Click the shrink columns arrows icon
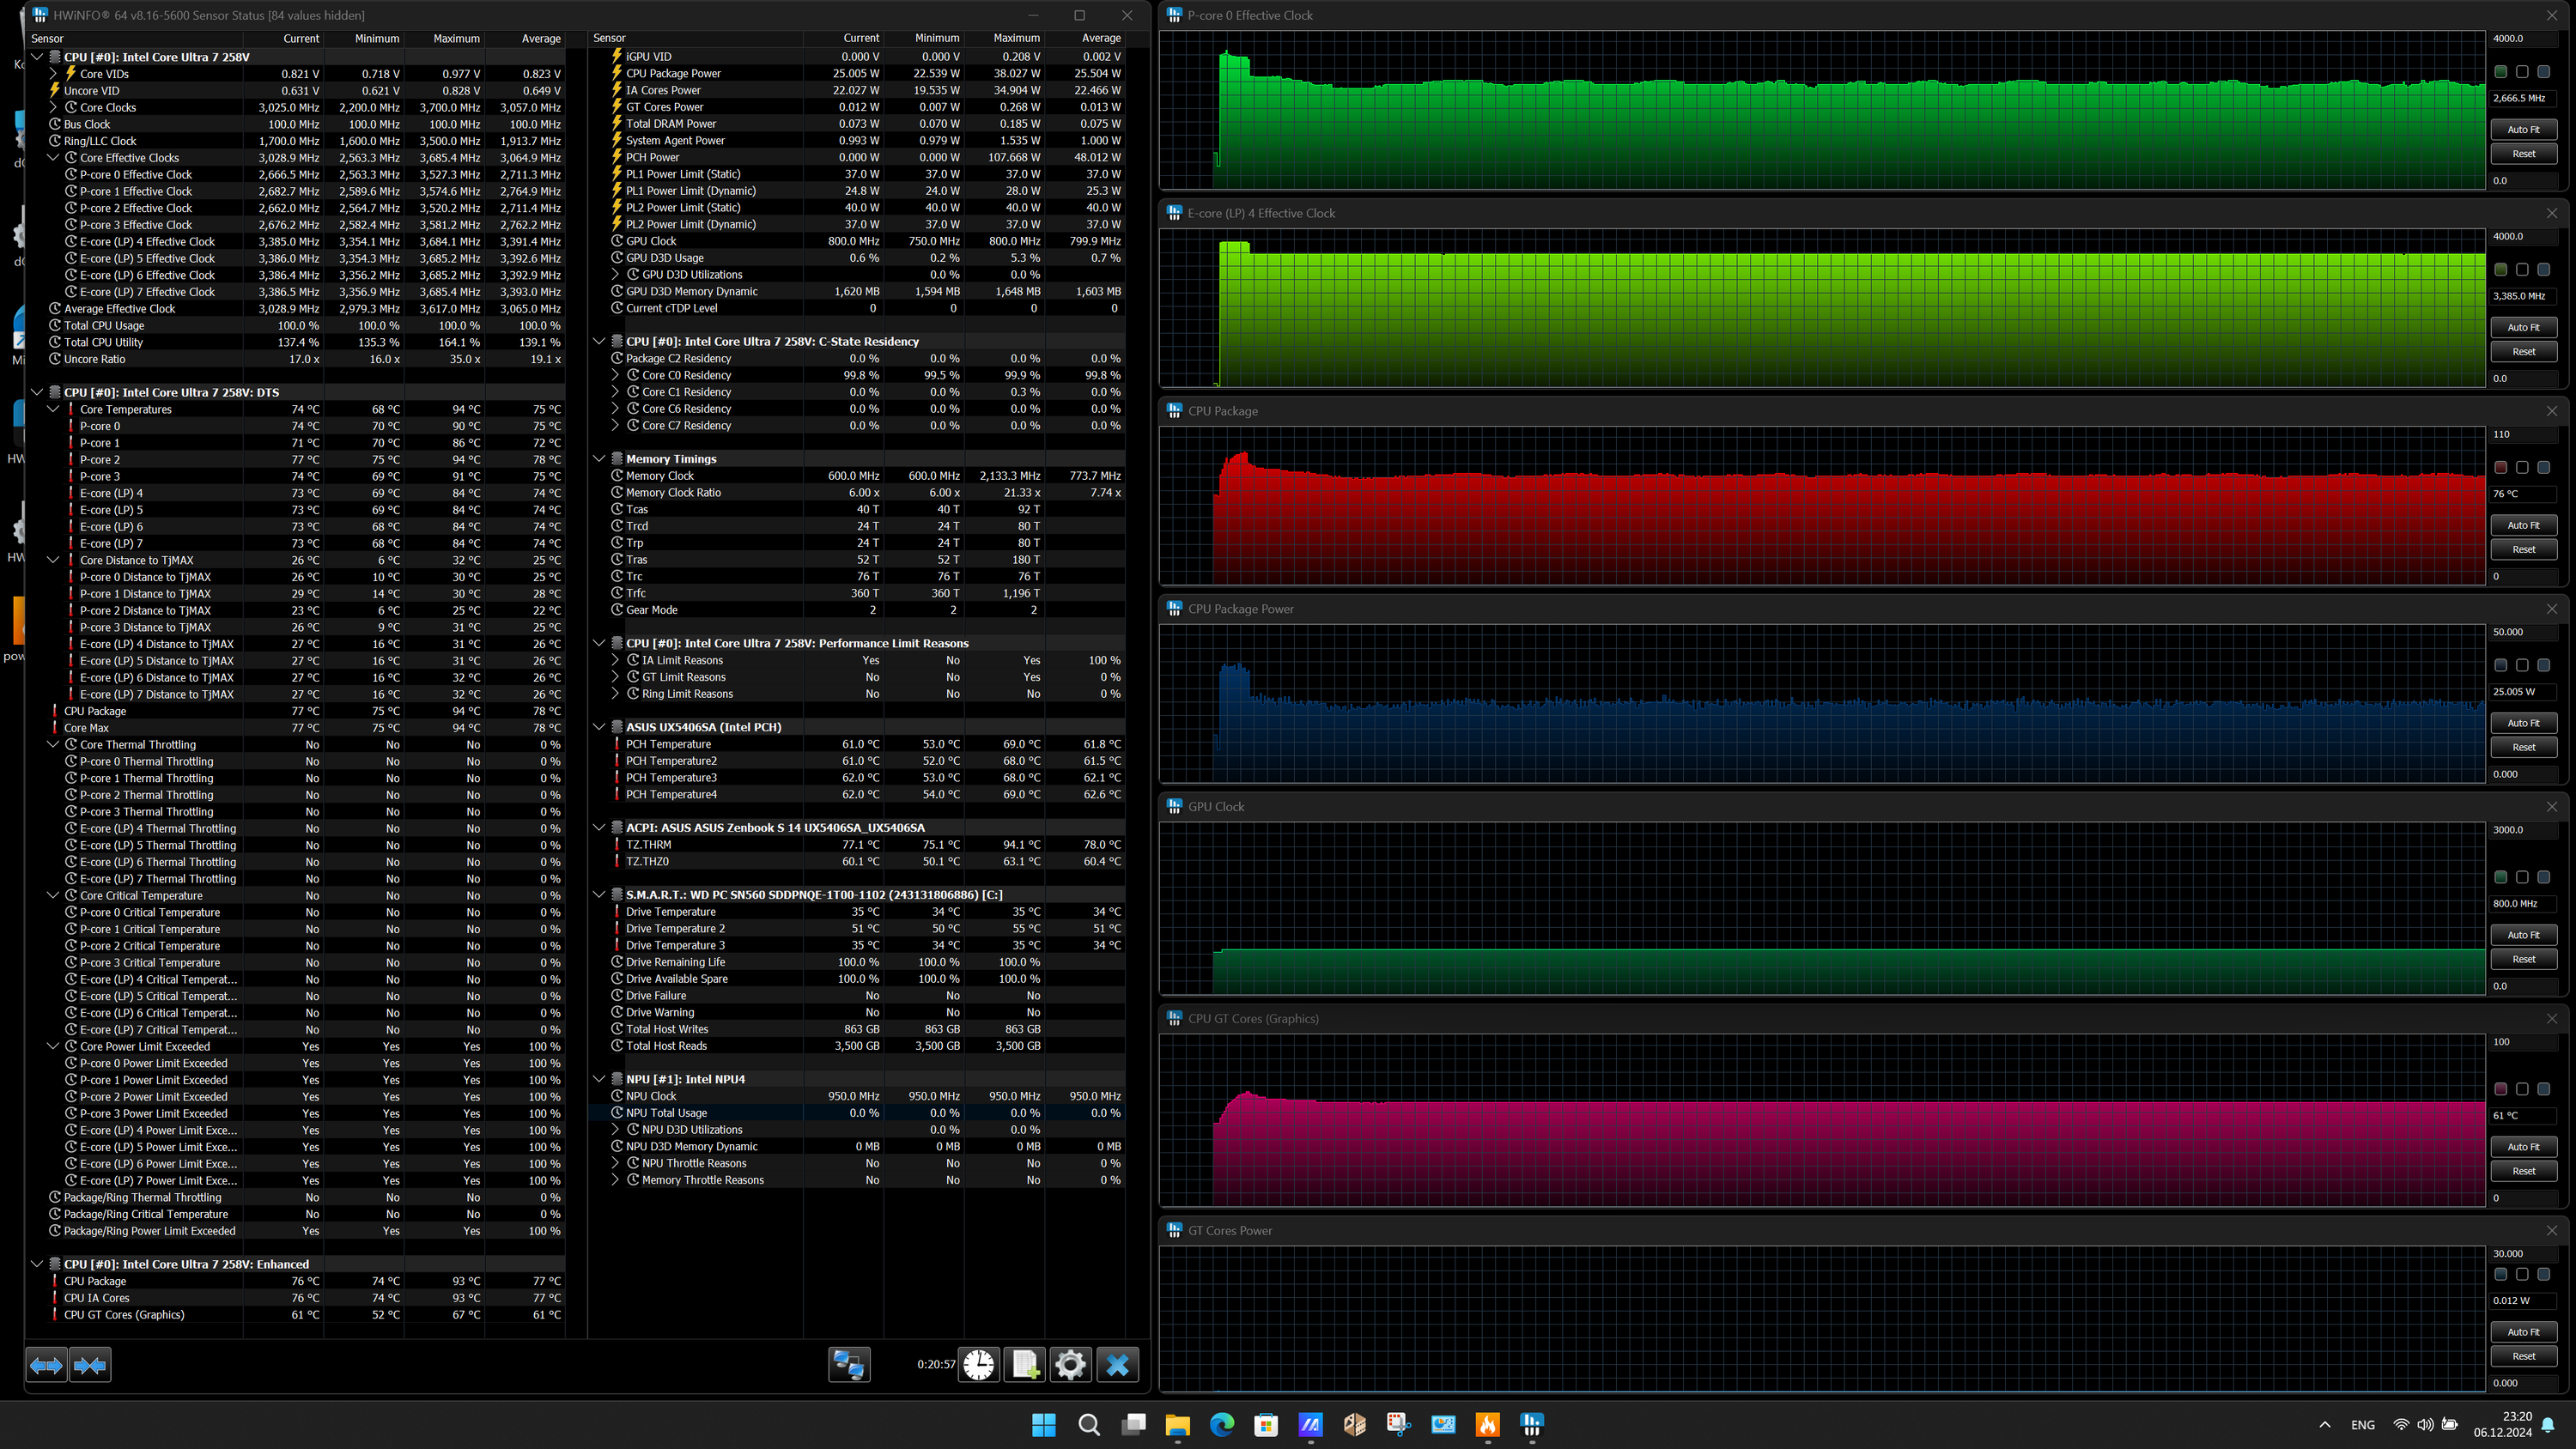Image resolution: width=2576 pixels, height=1449 pixels. click(x=90, y=1364)
